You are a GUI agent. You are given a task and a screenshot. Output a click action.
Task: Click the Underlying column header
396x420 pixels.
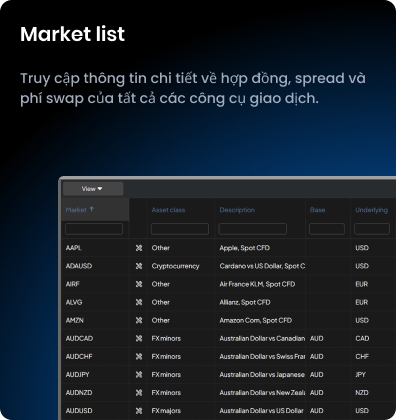(x=371, y=210)
